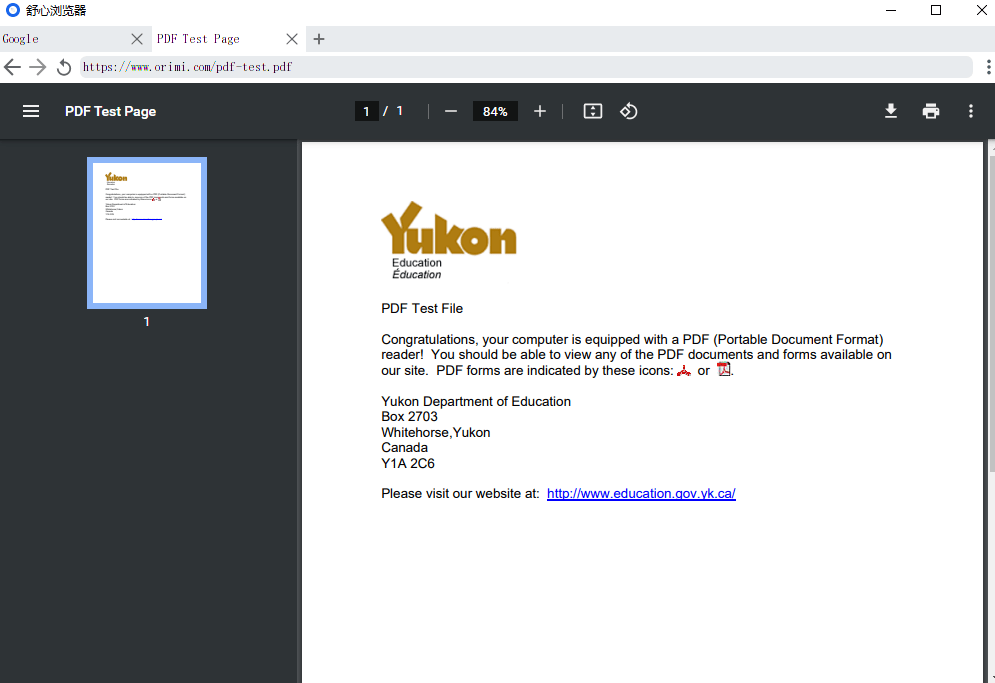This screenshot has height=683, width=995.
Task: Rotate the PDF counterclockwise
Action: click(x=629, y=112)
